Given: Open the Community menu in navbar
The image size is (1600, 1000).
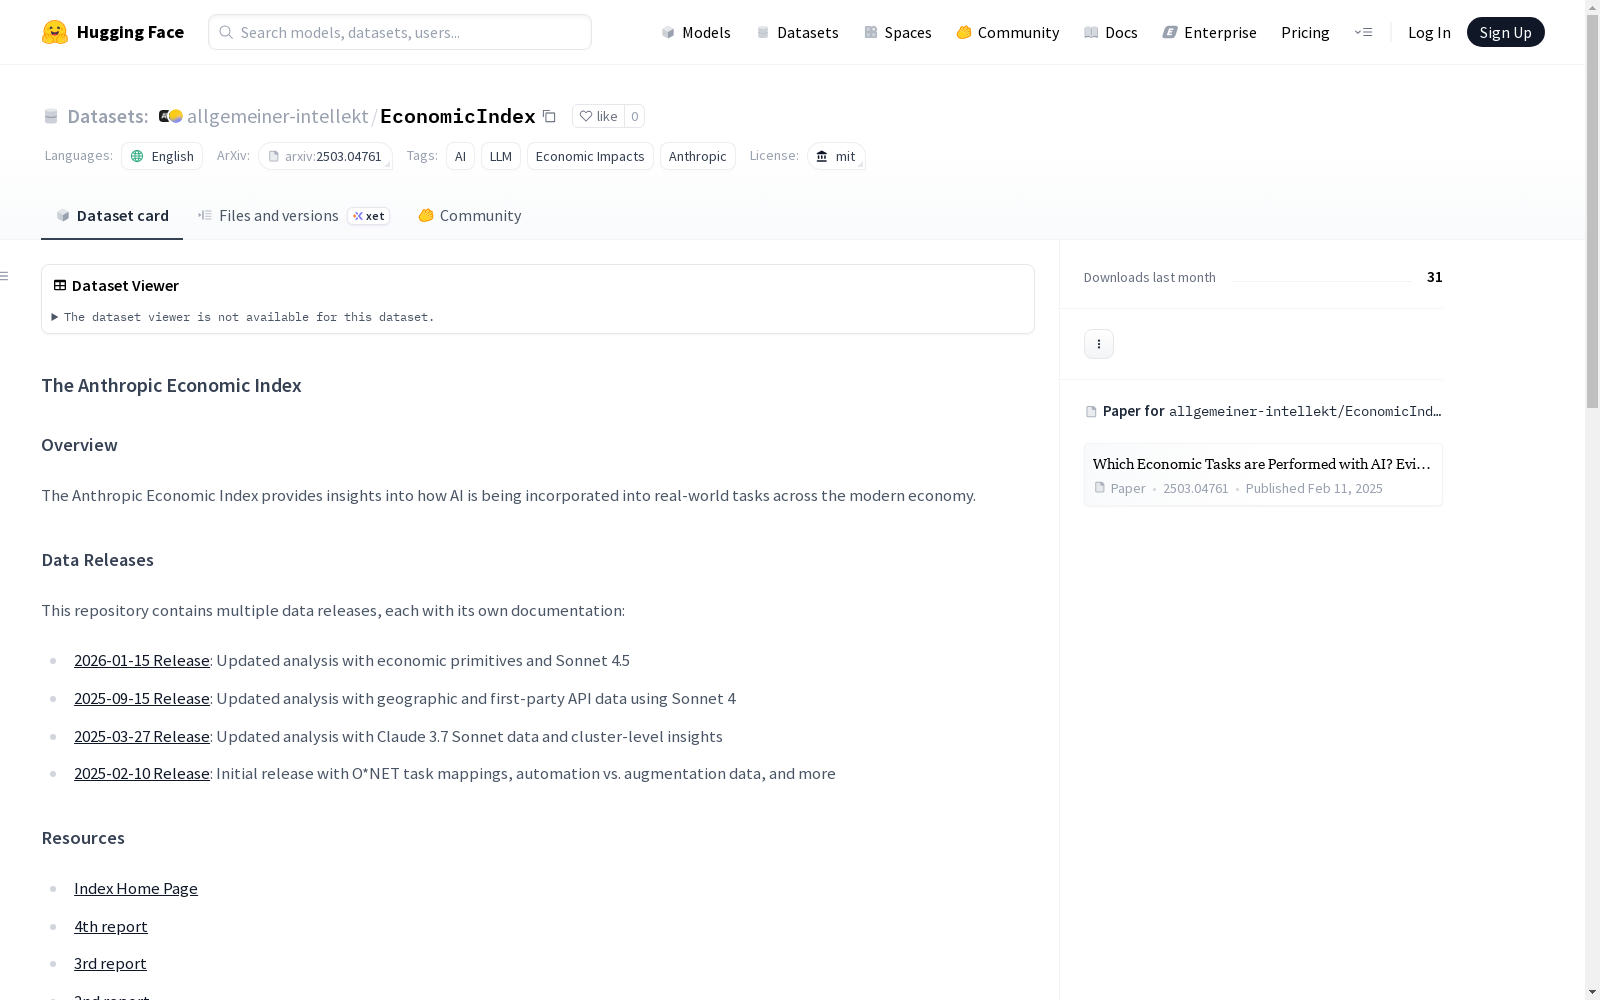Looking at the screenshot, I should point(1008,32).
